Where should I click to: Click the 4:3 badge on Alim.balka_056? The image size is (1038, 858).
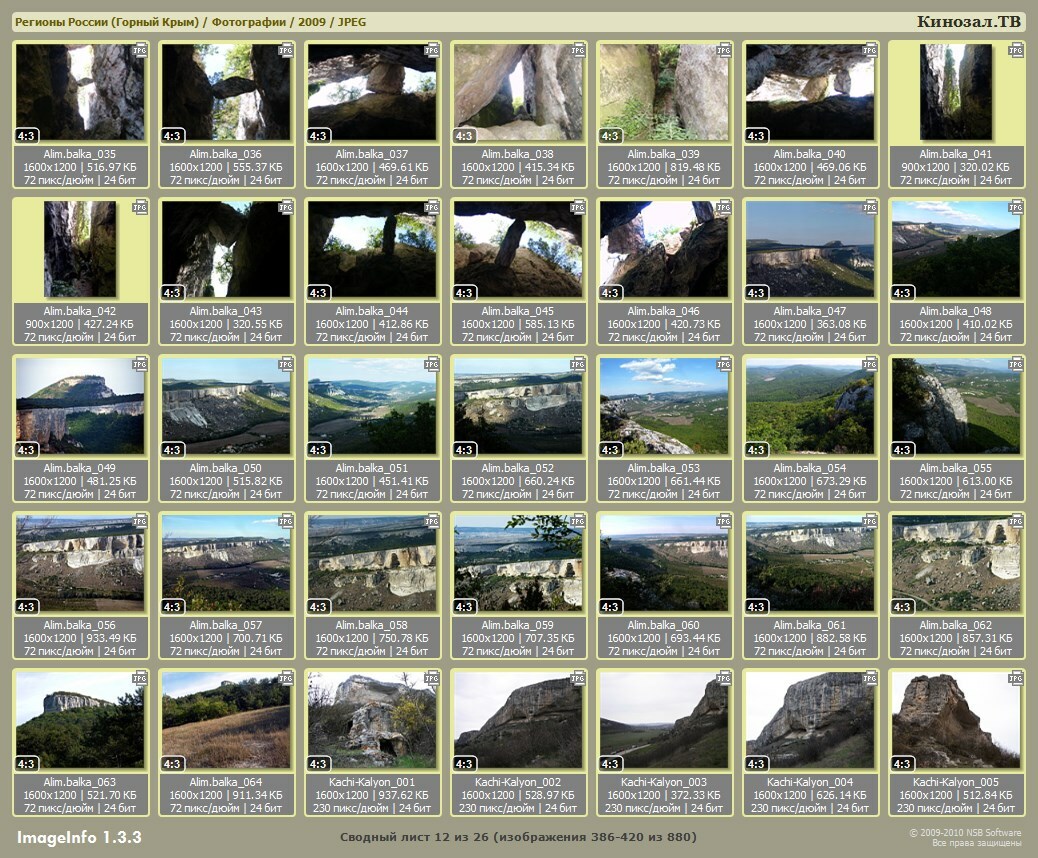[x=27, y=607]
